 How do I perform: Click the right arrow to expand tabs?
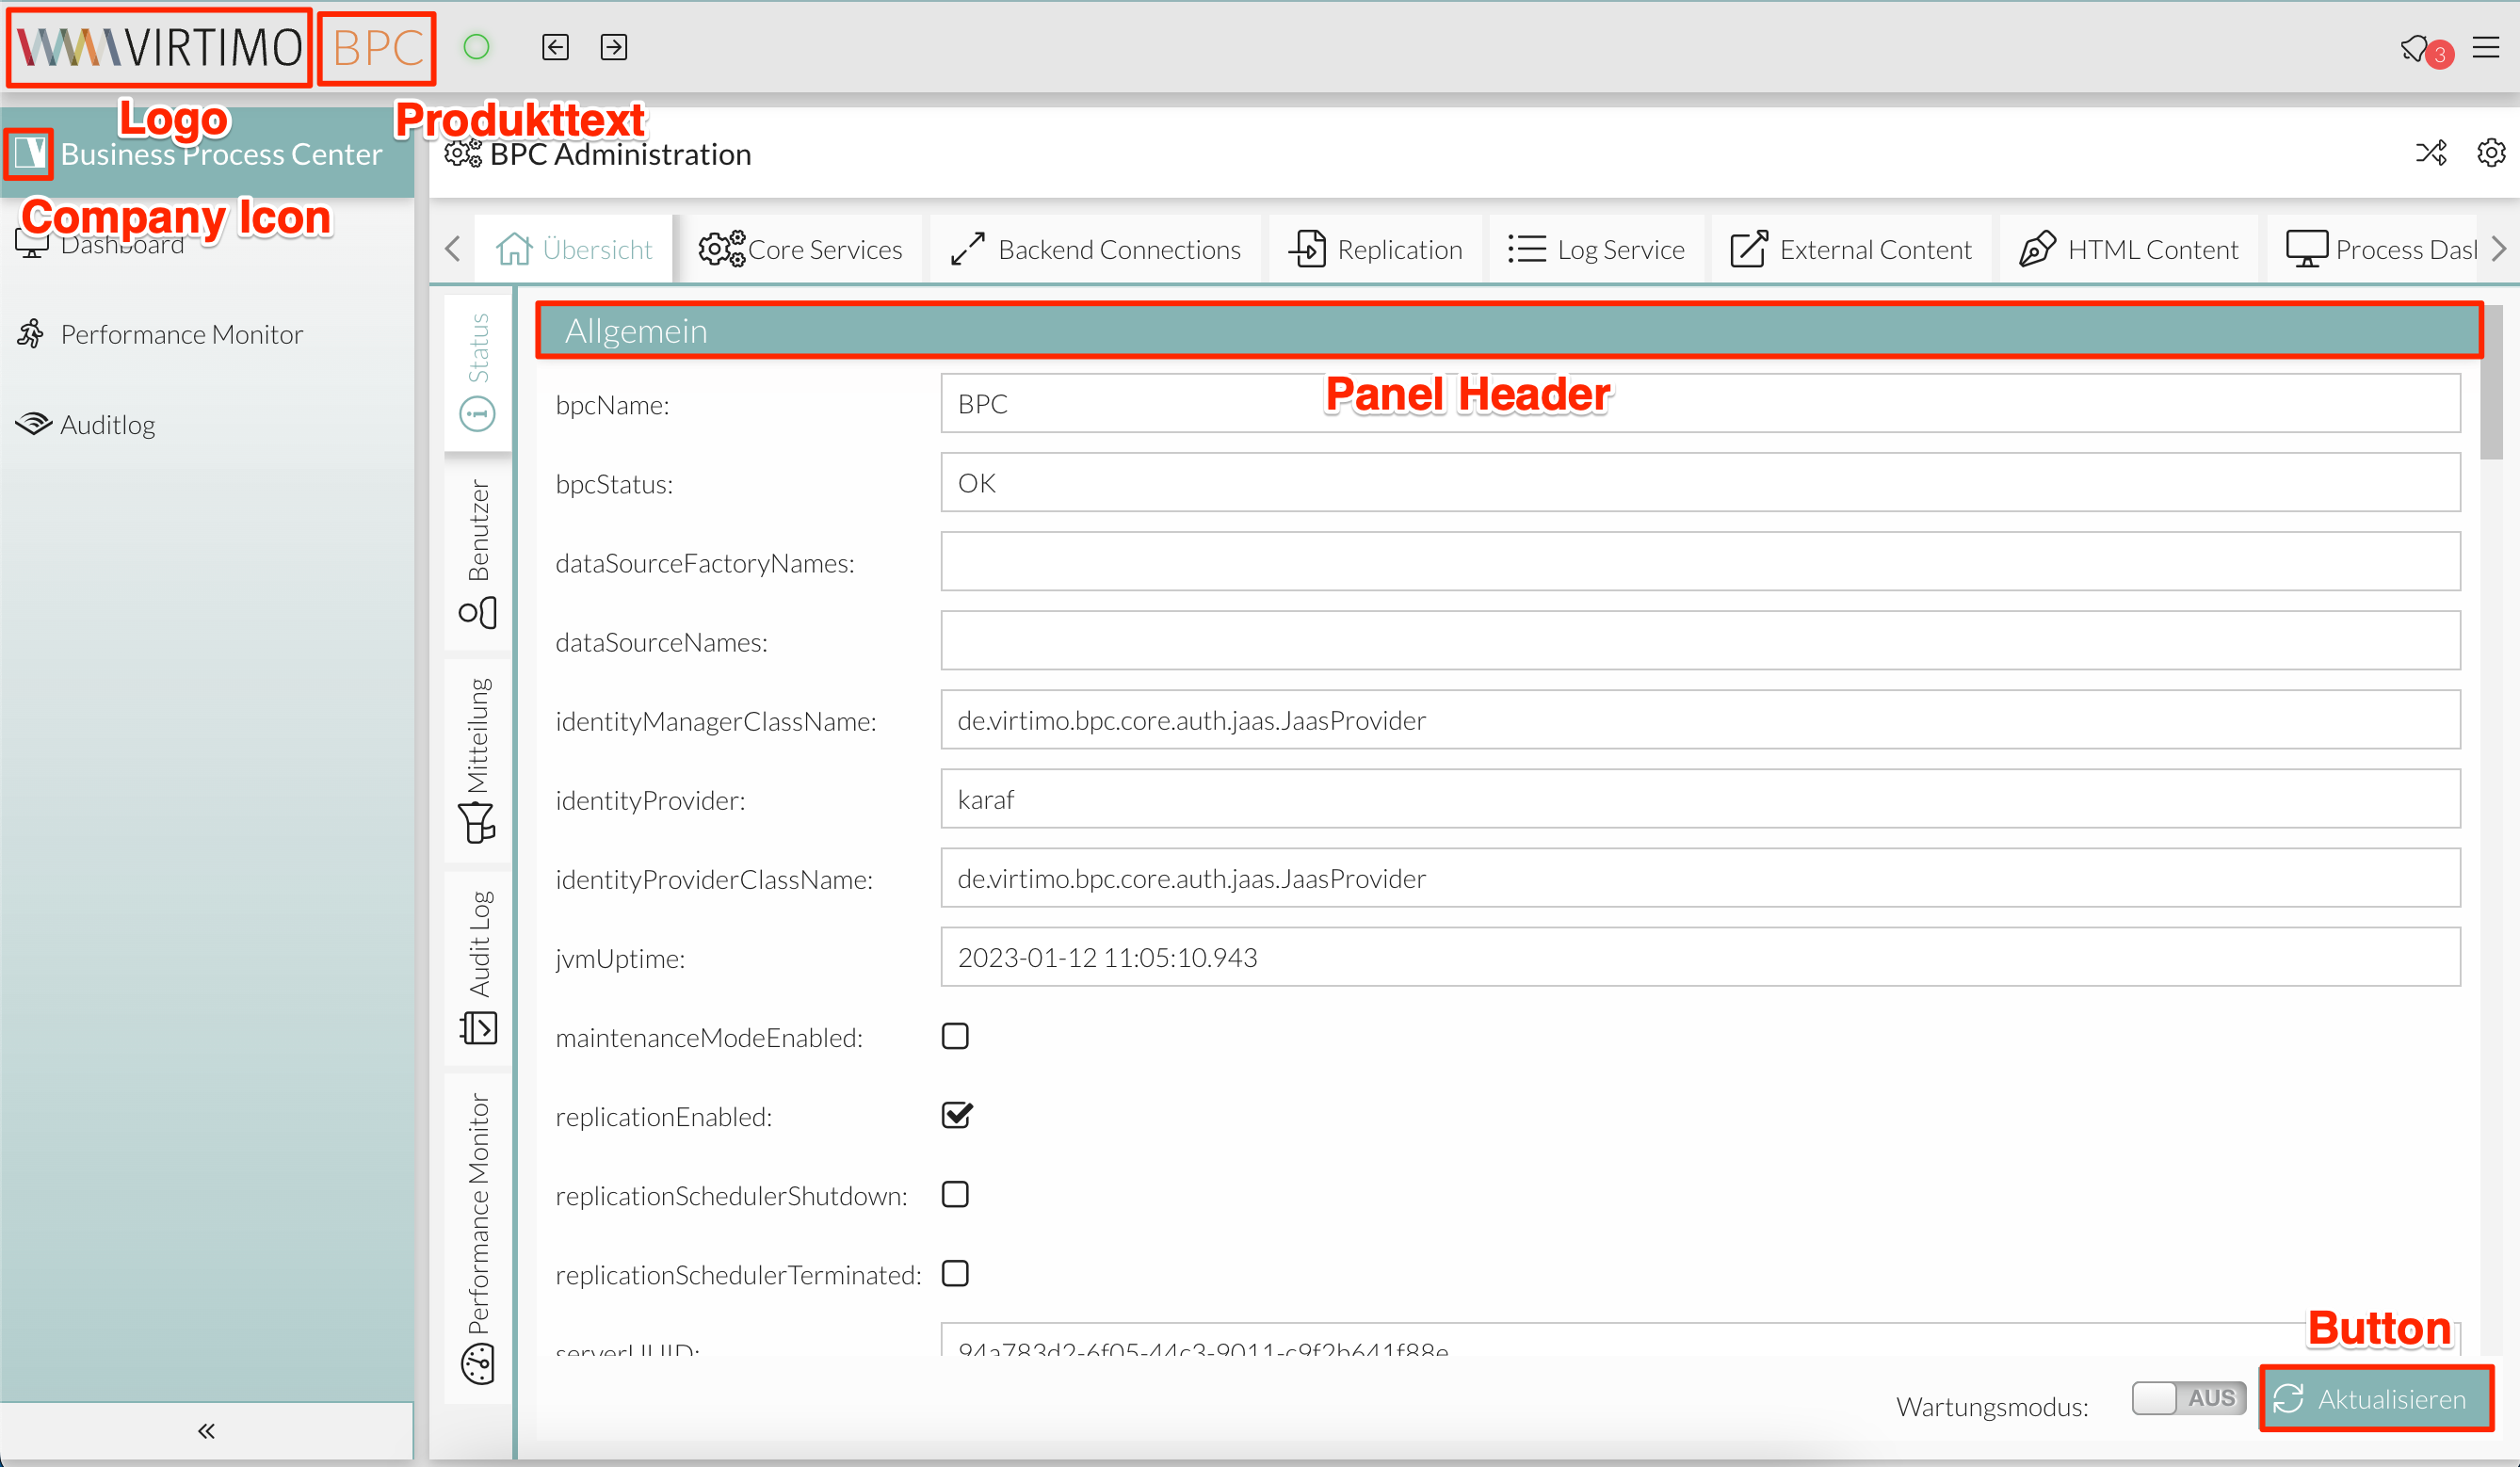2499,248
